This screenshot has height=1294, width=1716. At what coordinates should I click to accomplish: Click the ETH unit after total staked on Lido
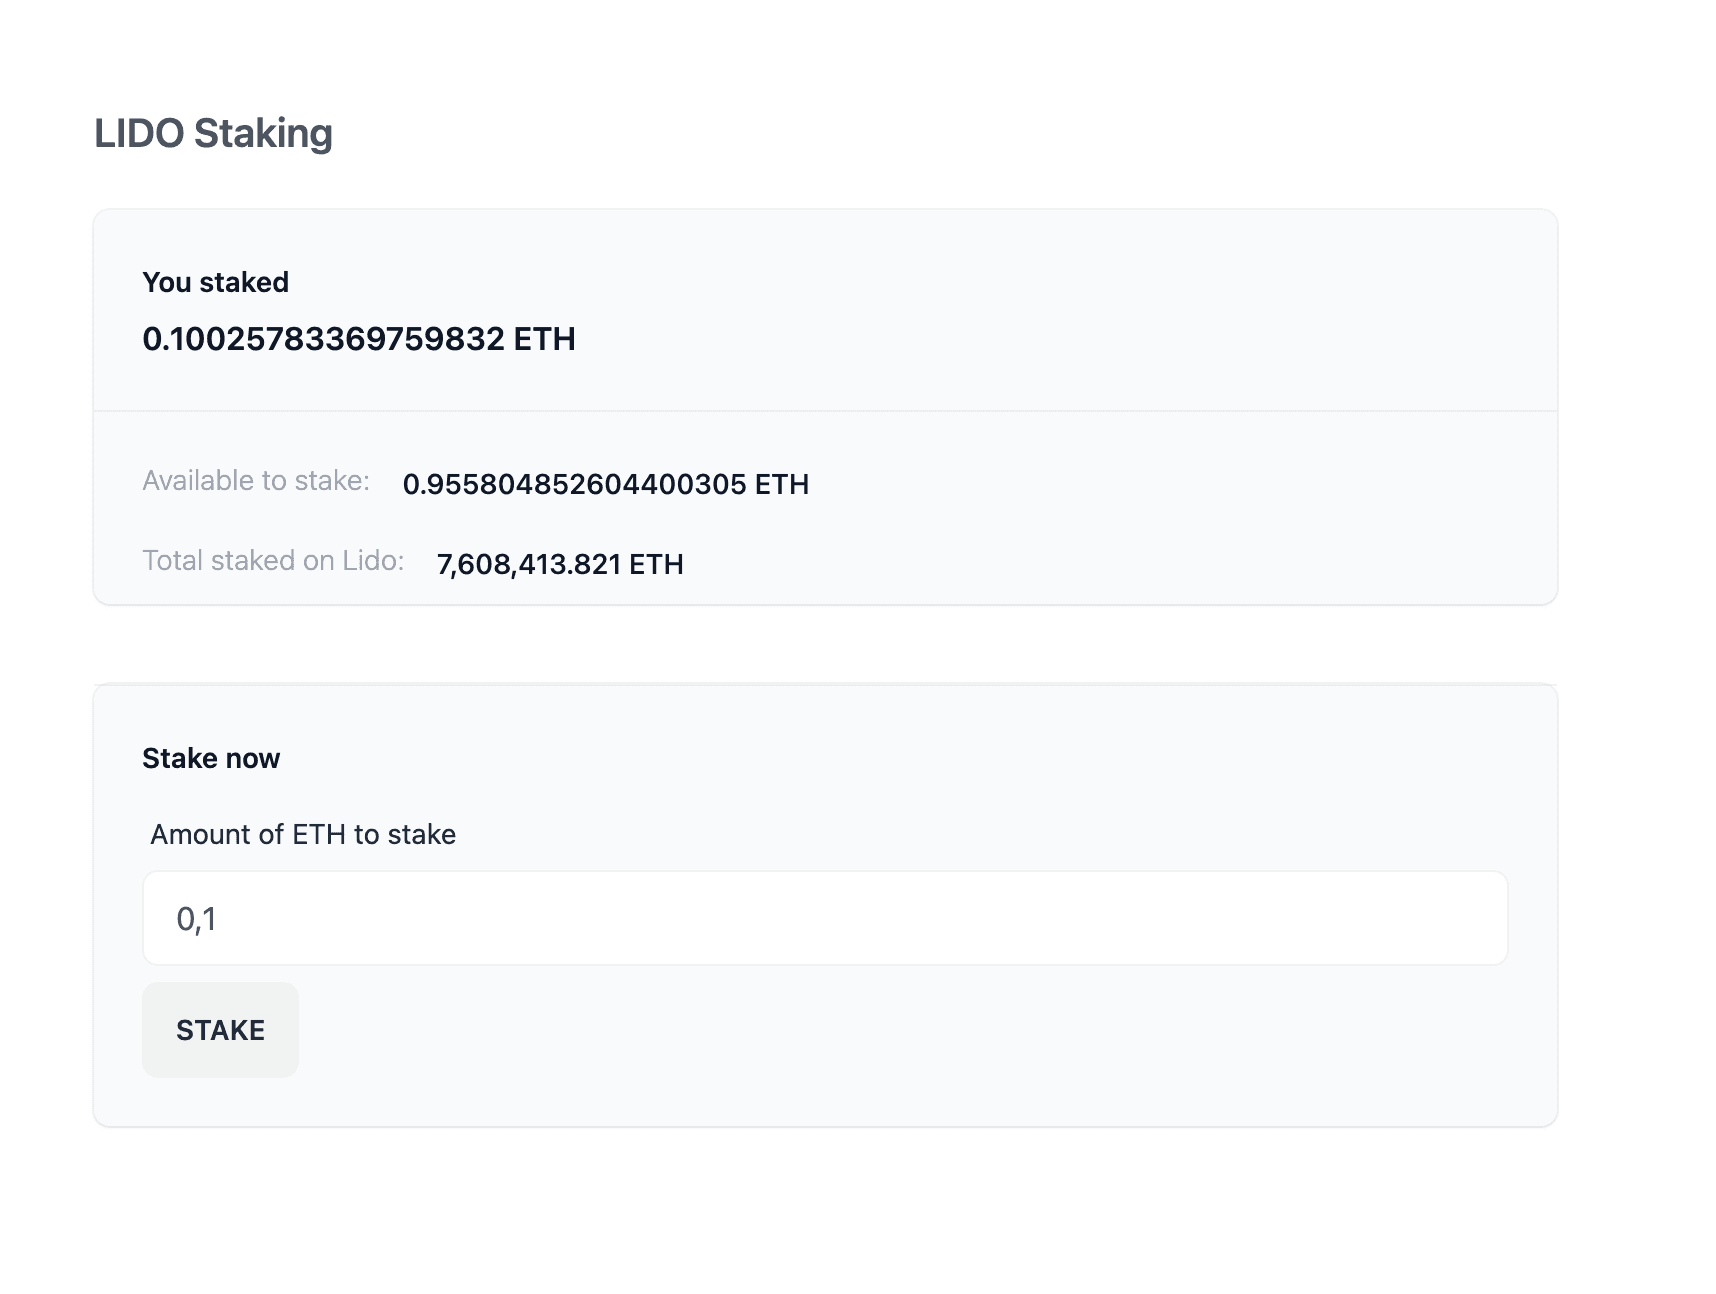[656, 564]
